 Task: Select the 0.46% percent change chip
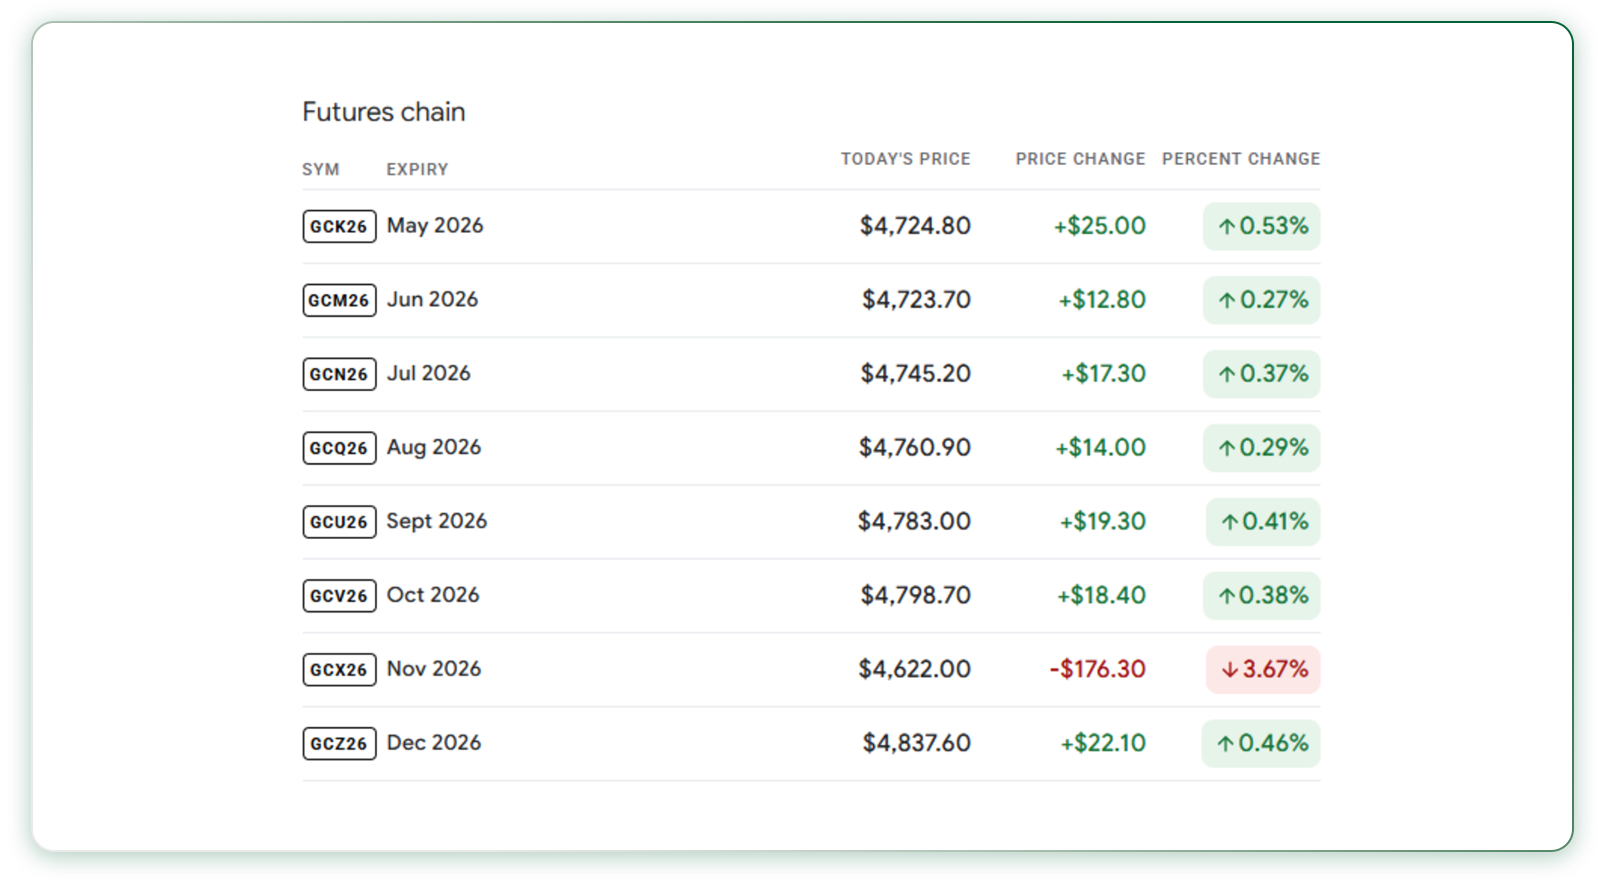click(x=1261, y=744)
